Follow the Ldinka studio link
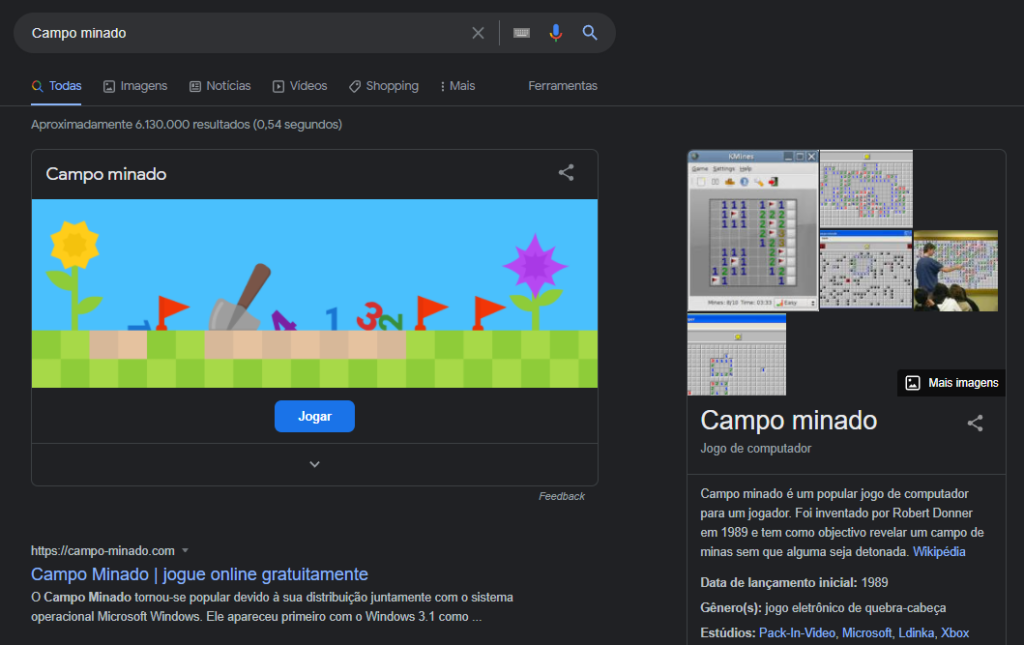 click(916, 633)
